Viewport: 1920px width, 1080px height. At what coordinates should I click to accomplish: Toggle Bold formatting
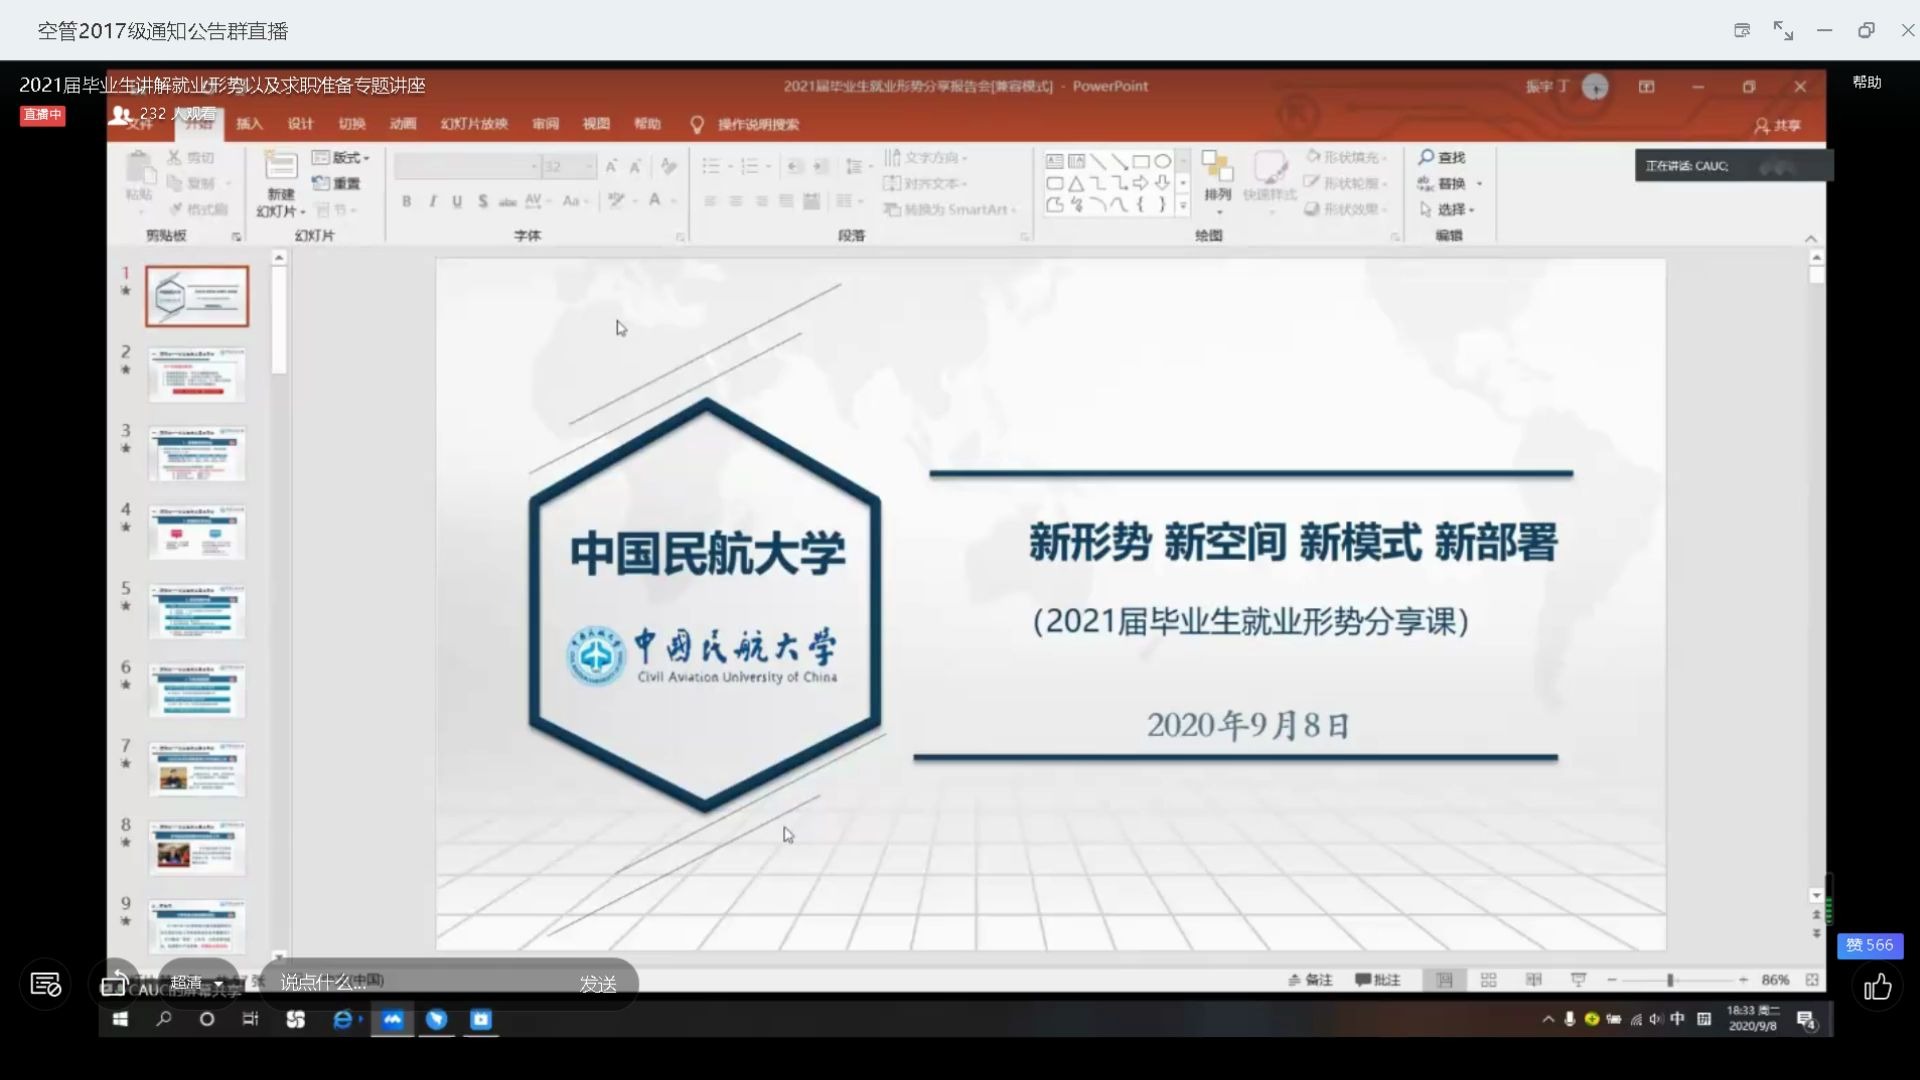pos(407,201)
